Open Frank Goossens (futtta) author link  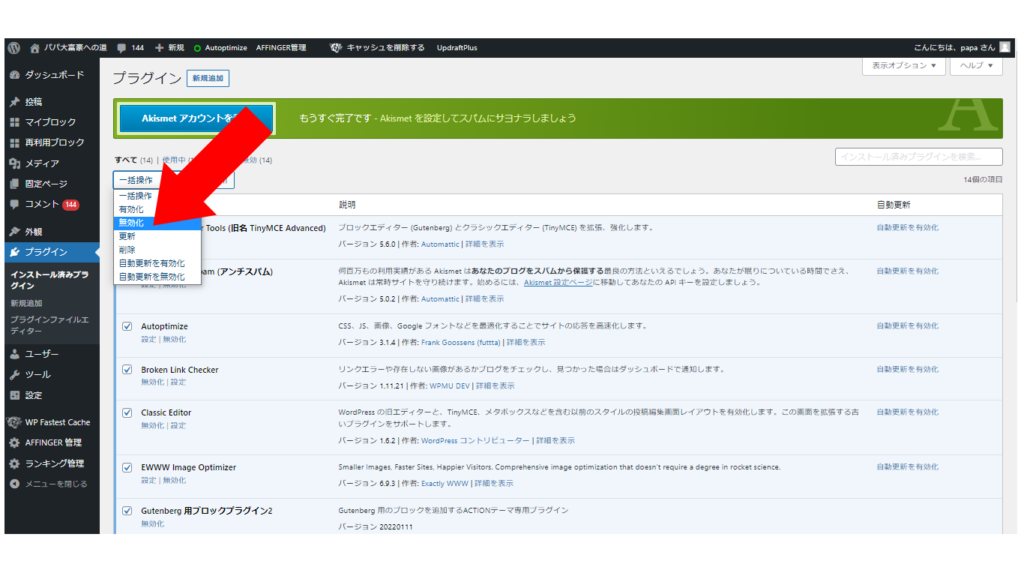(460, 342)
